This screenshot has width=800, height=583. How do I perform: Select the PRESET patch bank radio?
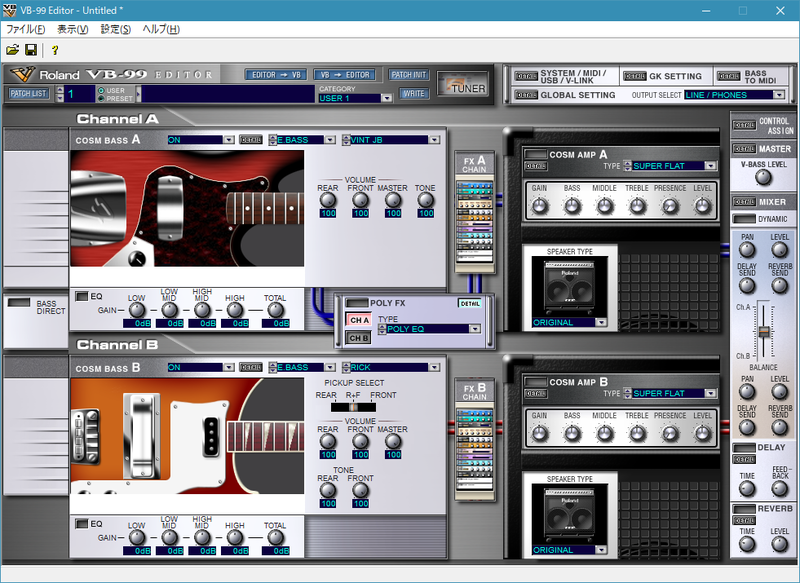pos(101,98)
